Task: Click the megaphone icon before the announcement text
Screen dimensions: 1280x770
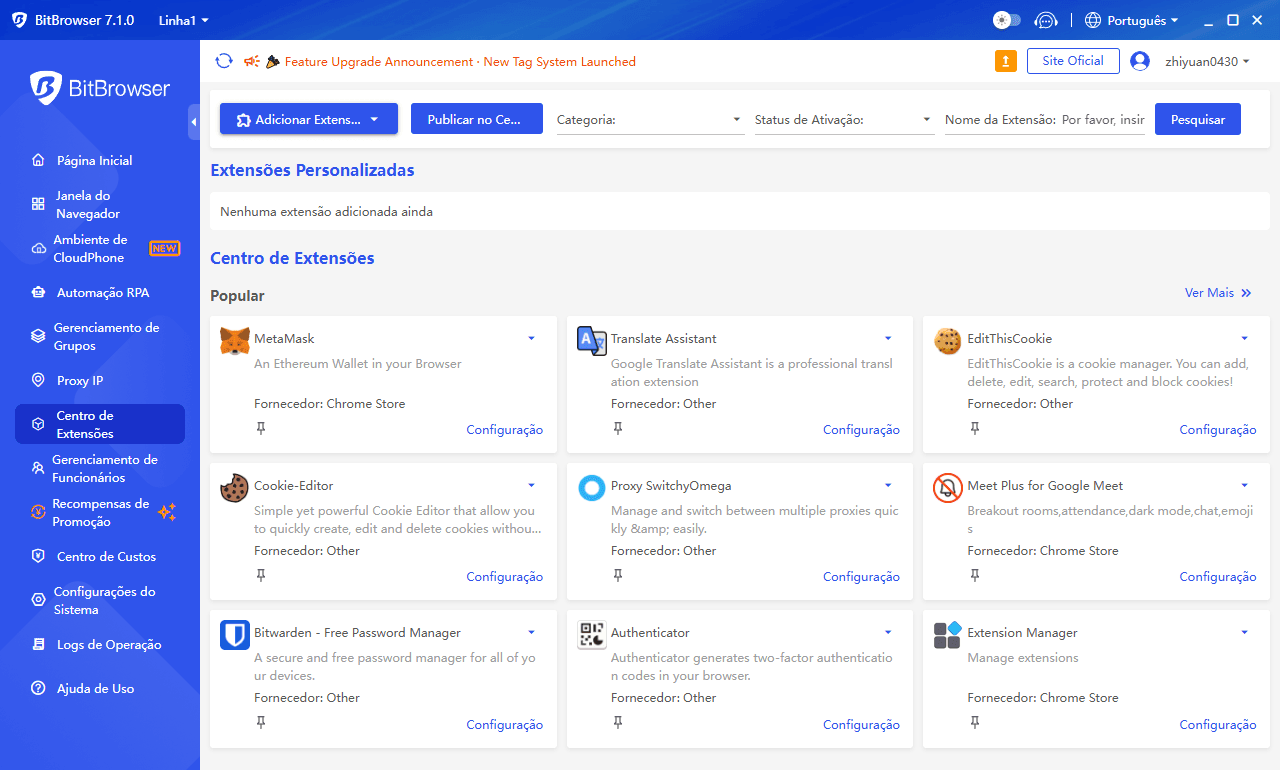Action: tap(251, 61)
